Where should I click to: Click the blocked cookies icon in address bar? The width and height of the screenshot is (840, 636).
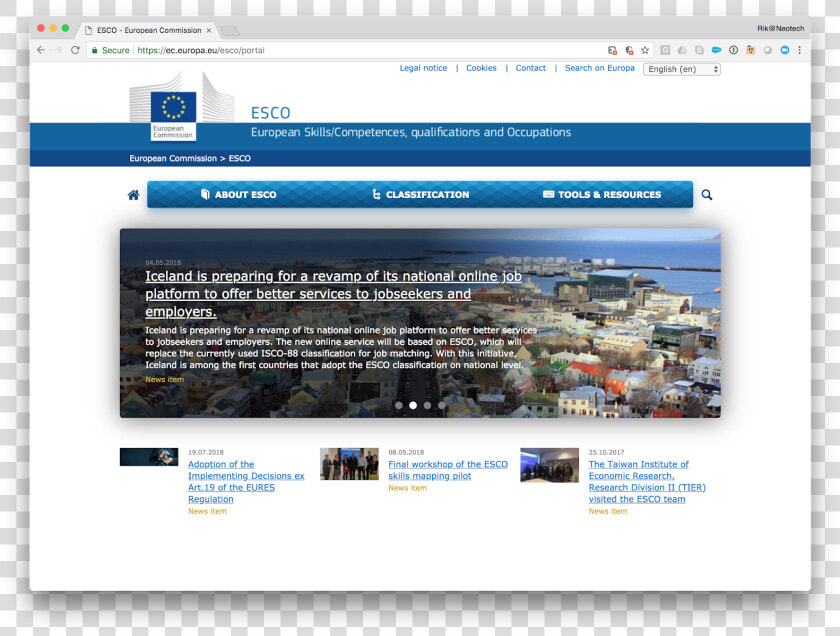[x=629, y=50]
